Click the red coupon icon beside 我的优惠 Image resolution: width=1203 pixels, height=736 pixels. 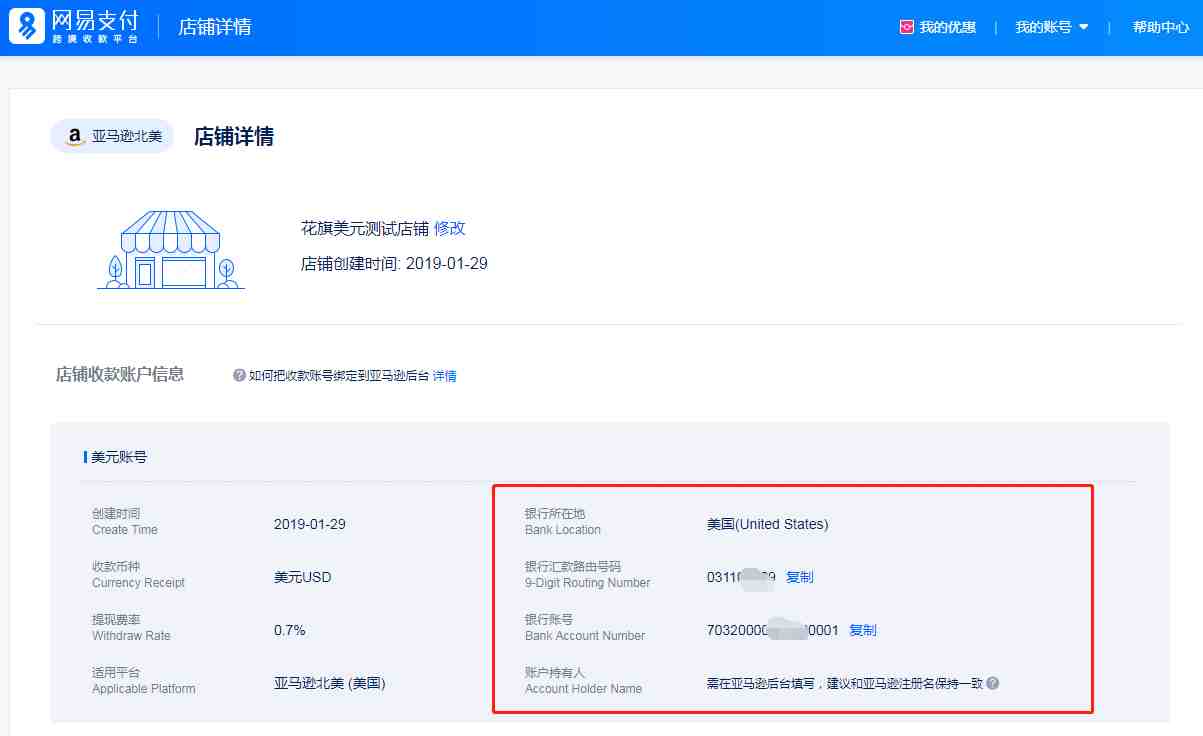907,28
